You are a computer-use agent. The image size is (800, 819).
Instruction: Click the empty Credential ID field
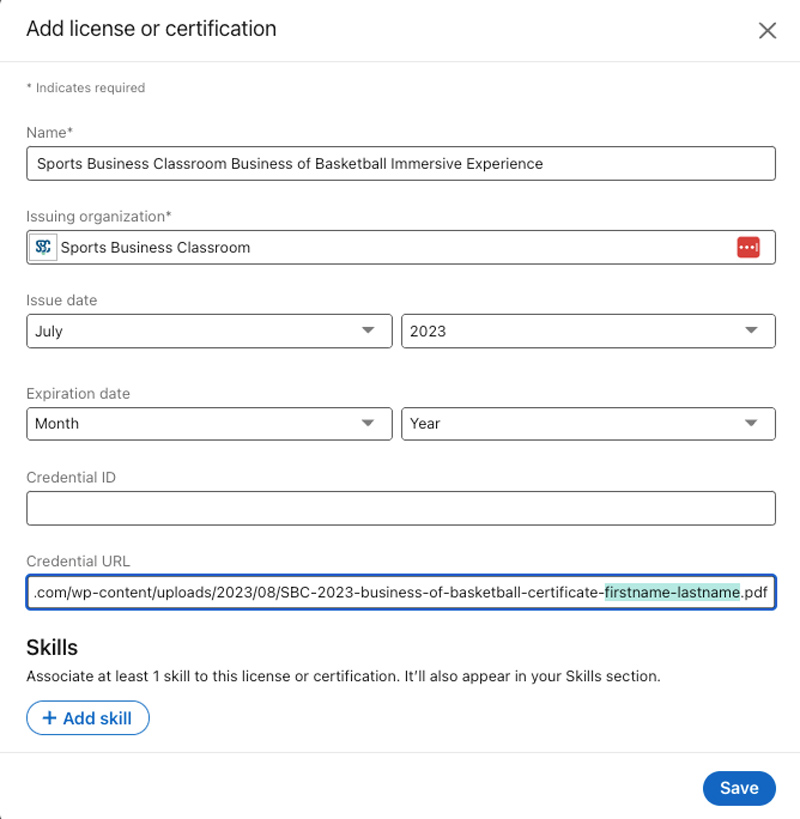click(x=400, y=508)
